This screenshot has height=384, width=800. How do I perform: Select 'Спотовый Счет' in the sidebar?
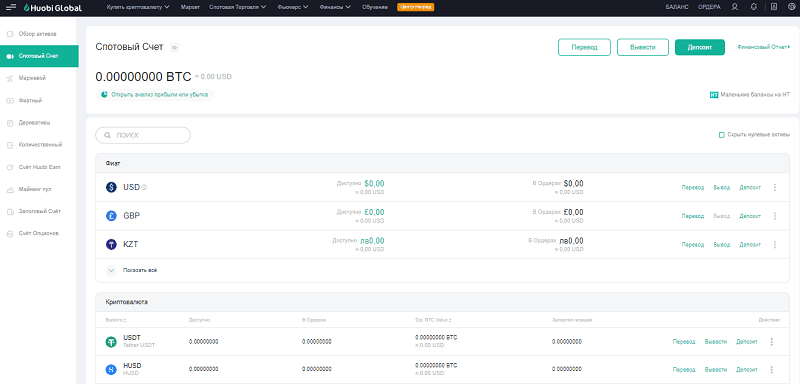tap(39, 56)
